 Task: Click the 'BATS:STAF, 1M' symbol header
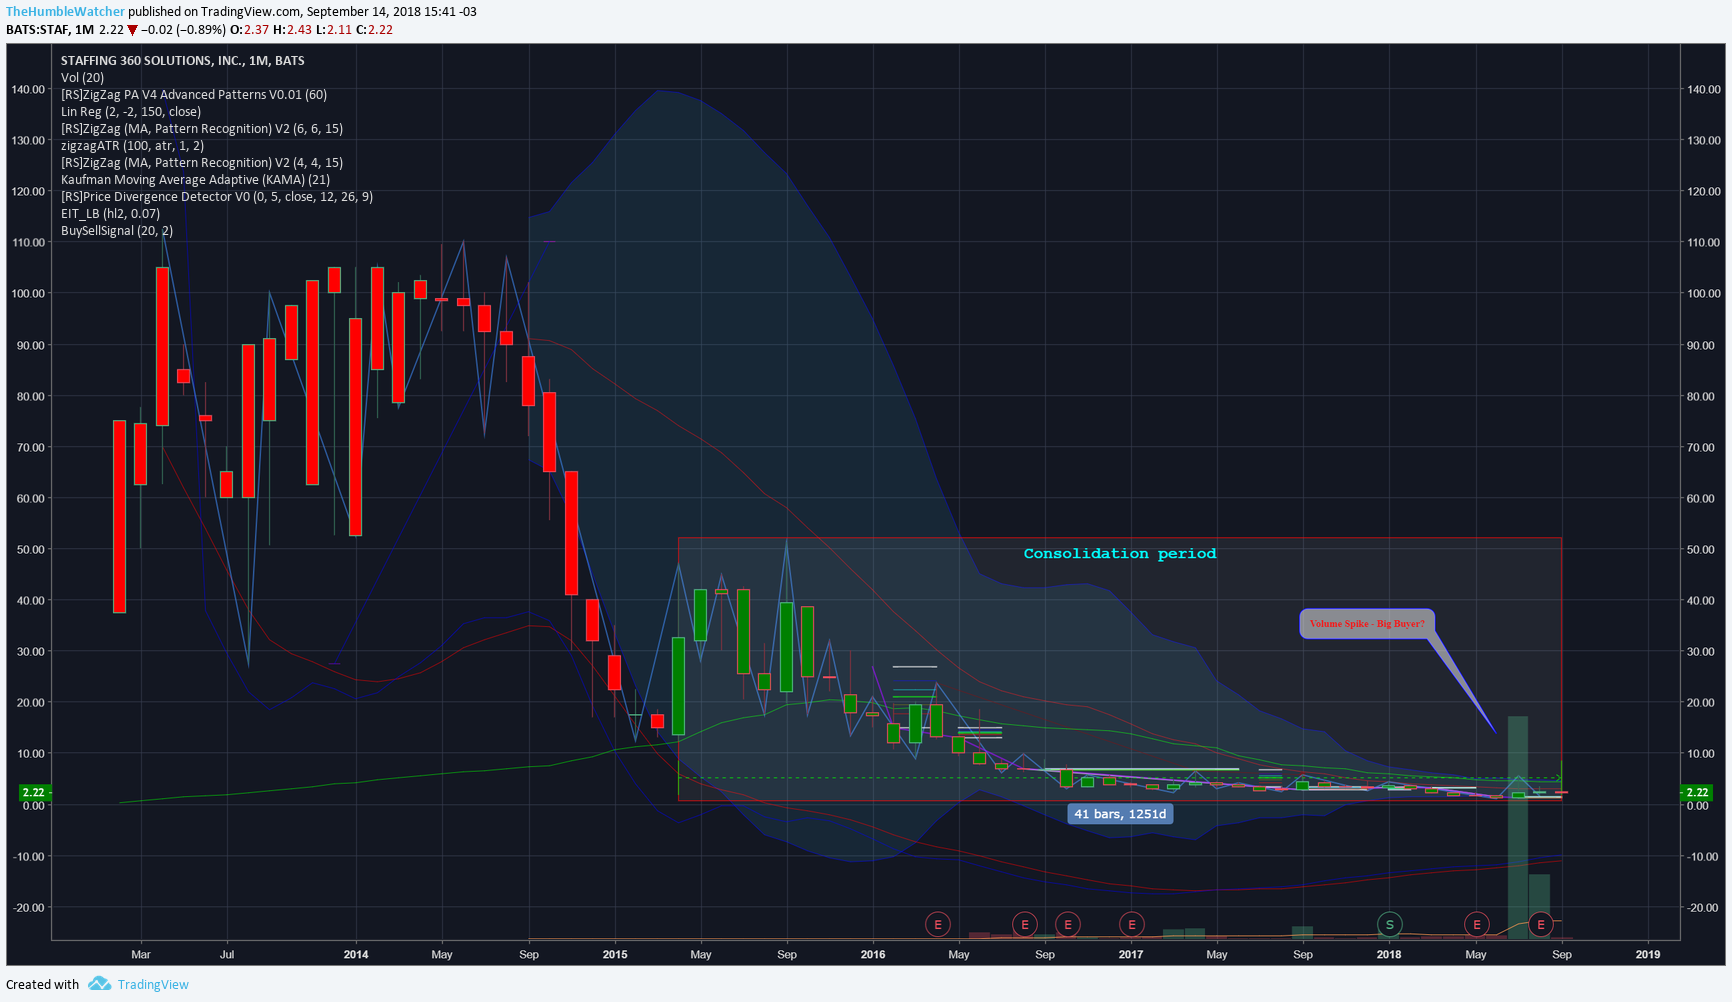(50, 30)
